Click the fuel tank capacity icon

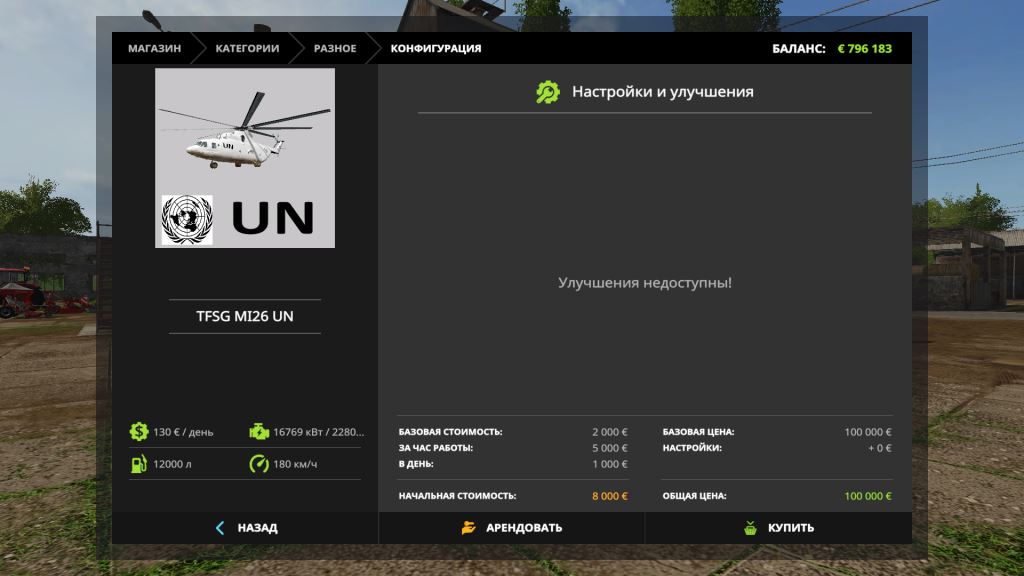[x=138, y=464]
